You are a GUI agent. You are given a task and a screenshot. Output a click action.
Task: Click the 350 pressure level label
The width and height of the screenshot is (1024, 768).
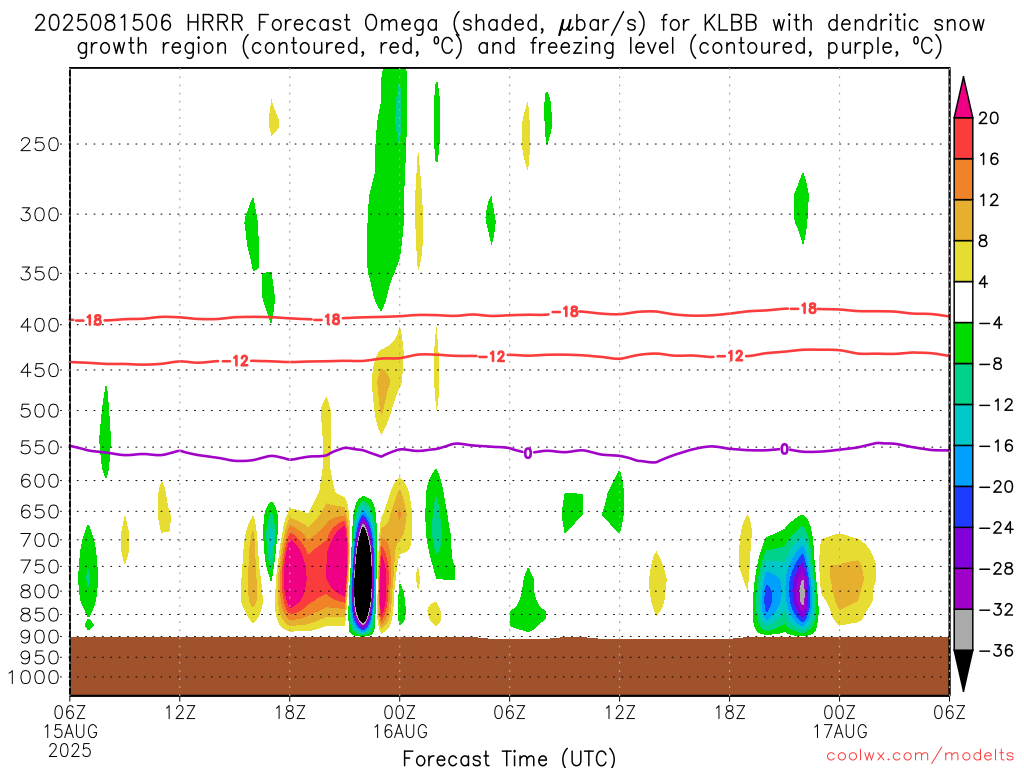tap(40, 274)
